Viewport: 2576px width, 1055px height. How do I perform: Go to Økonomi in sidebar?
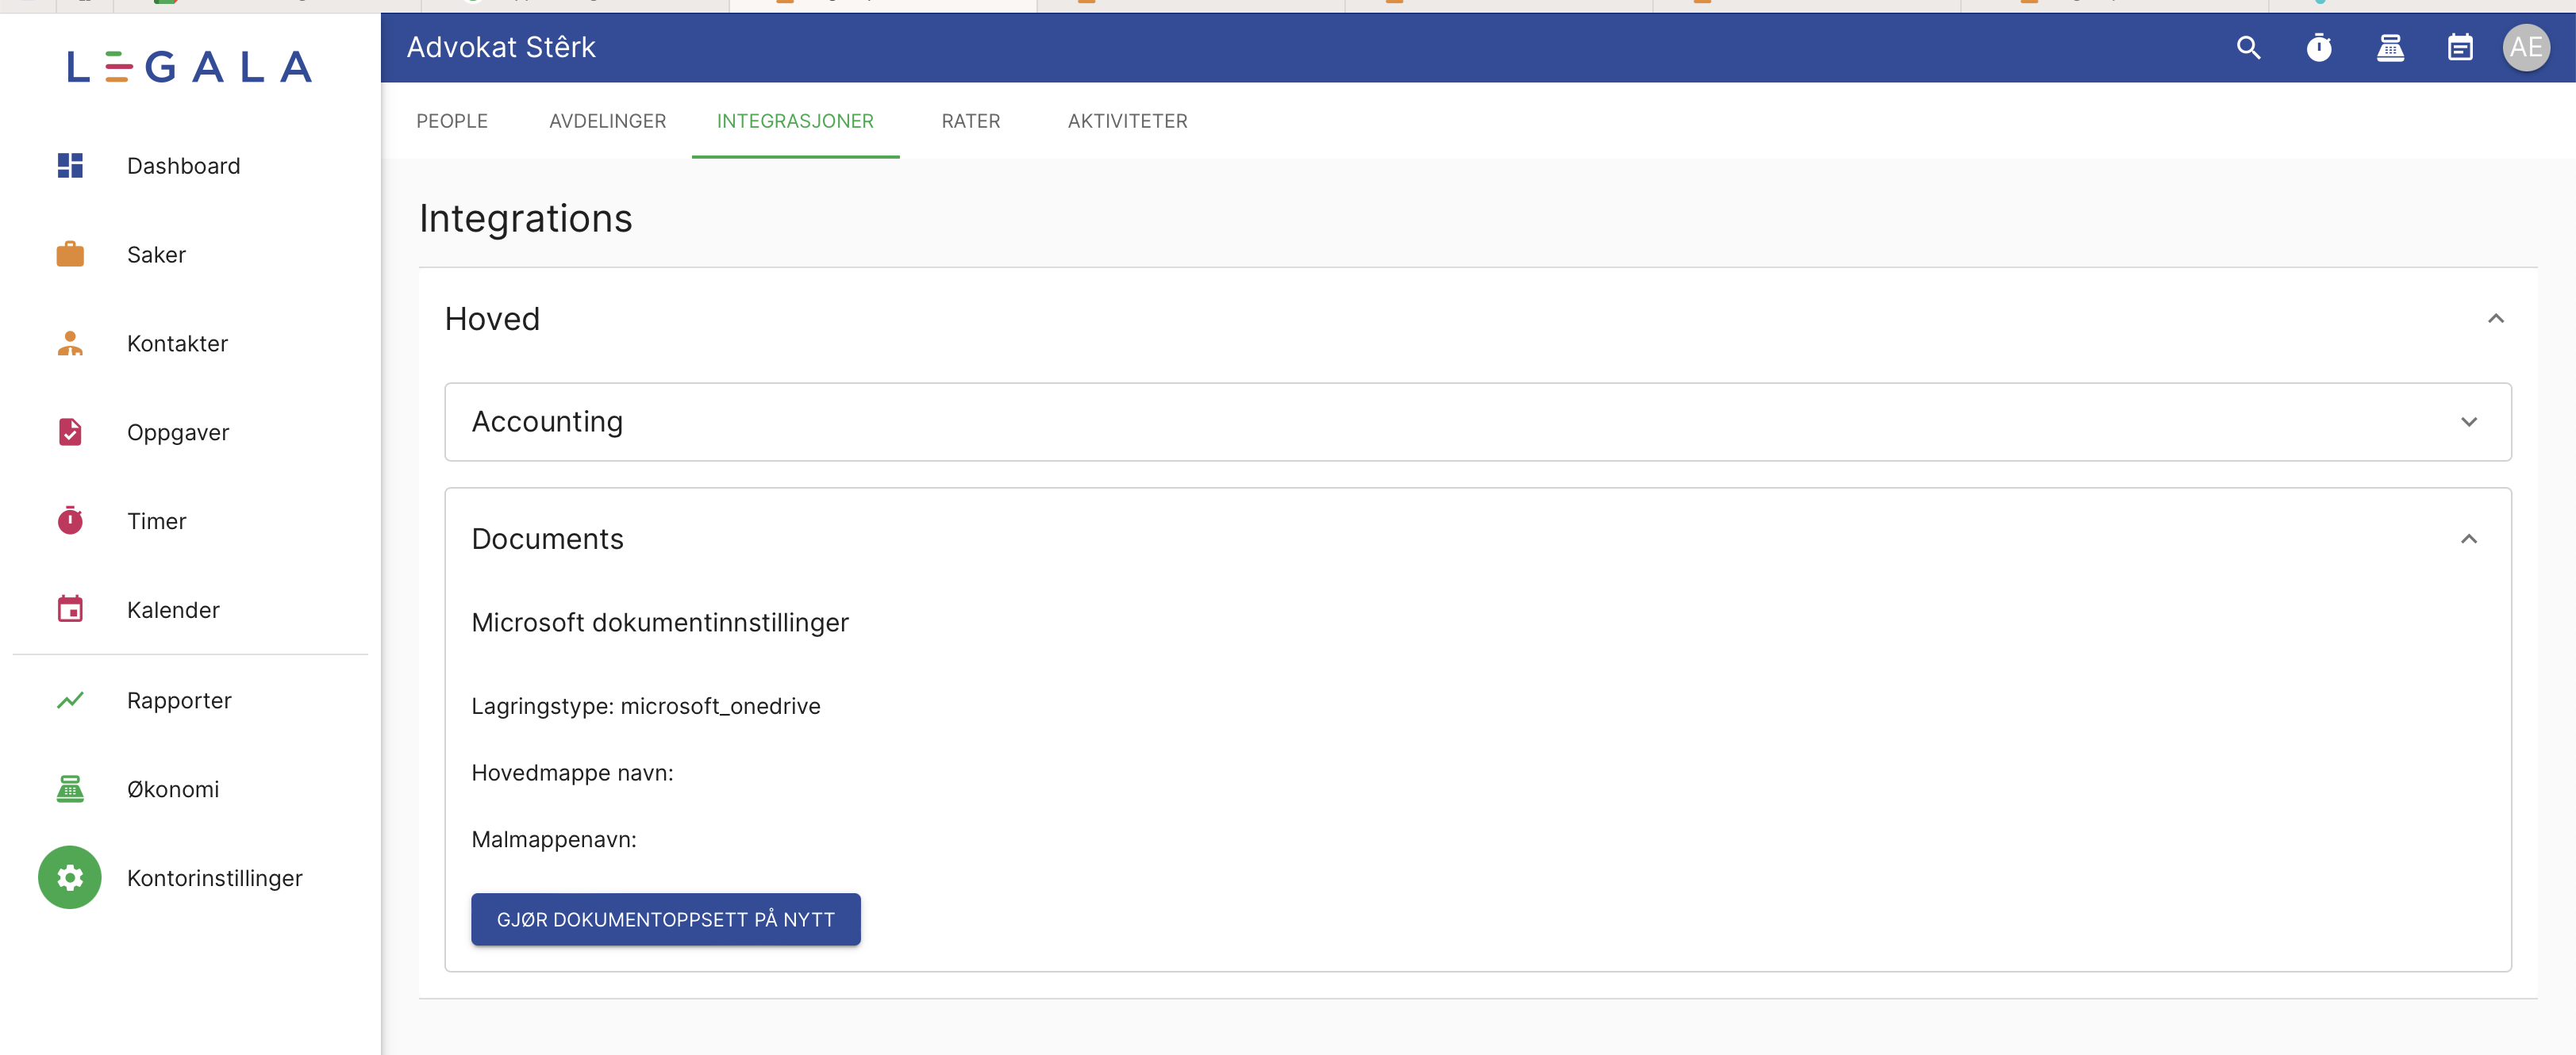click(173, 789)
